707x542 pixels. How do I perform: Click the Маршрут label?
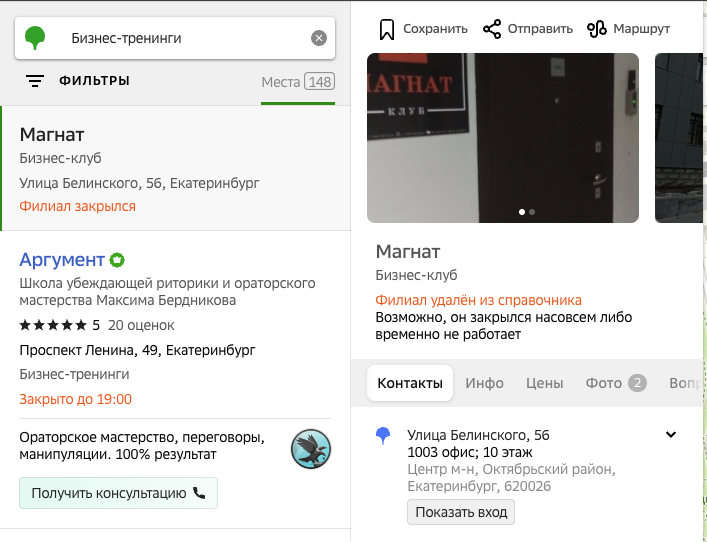642,29
